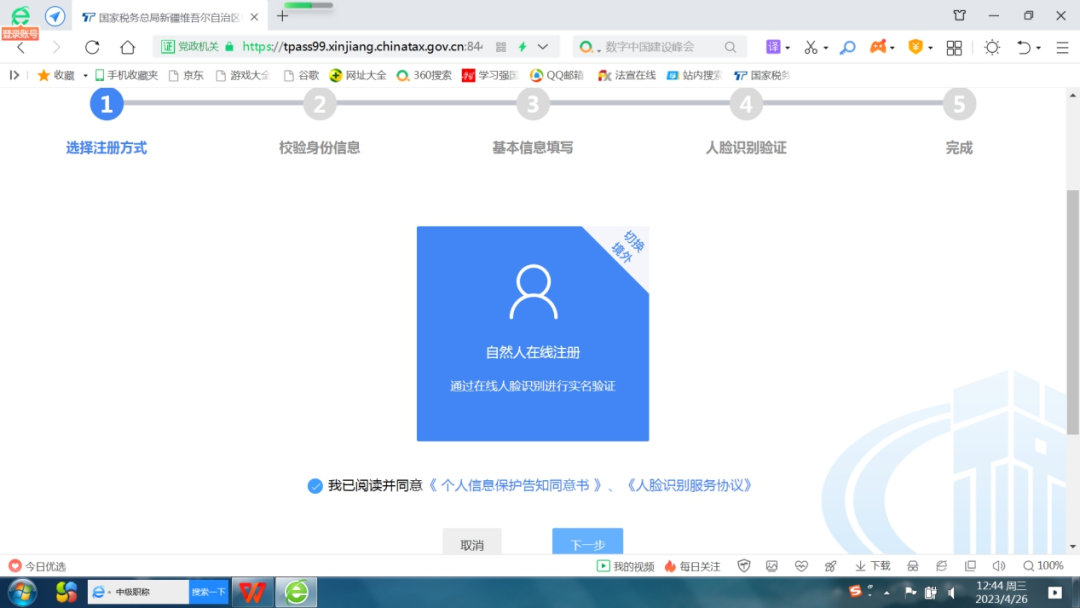The height and width of the screenshot is (608, 1080).
Task: Toggle the agreement checkbox for privacy terms
Action: 315,486
